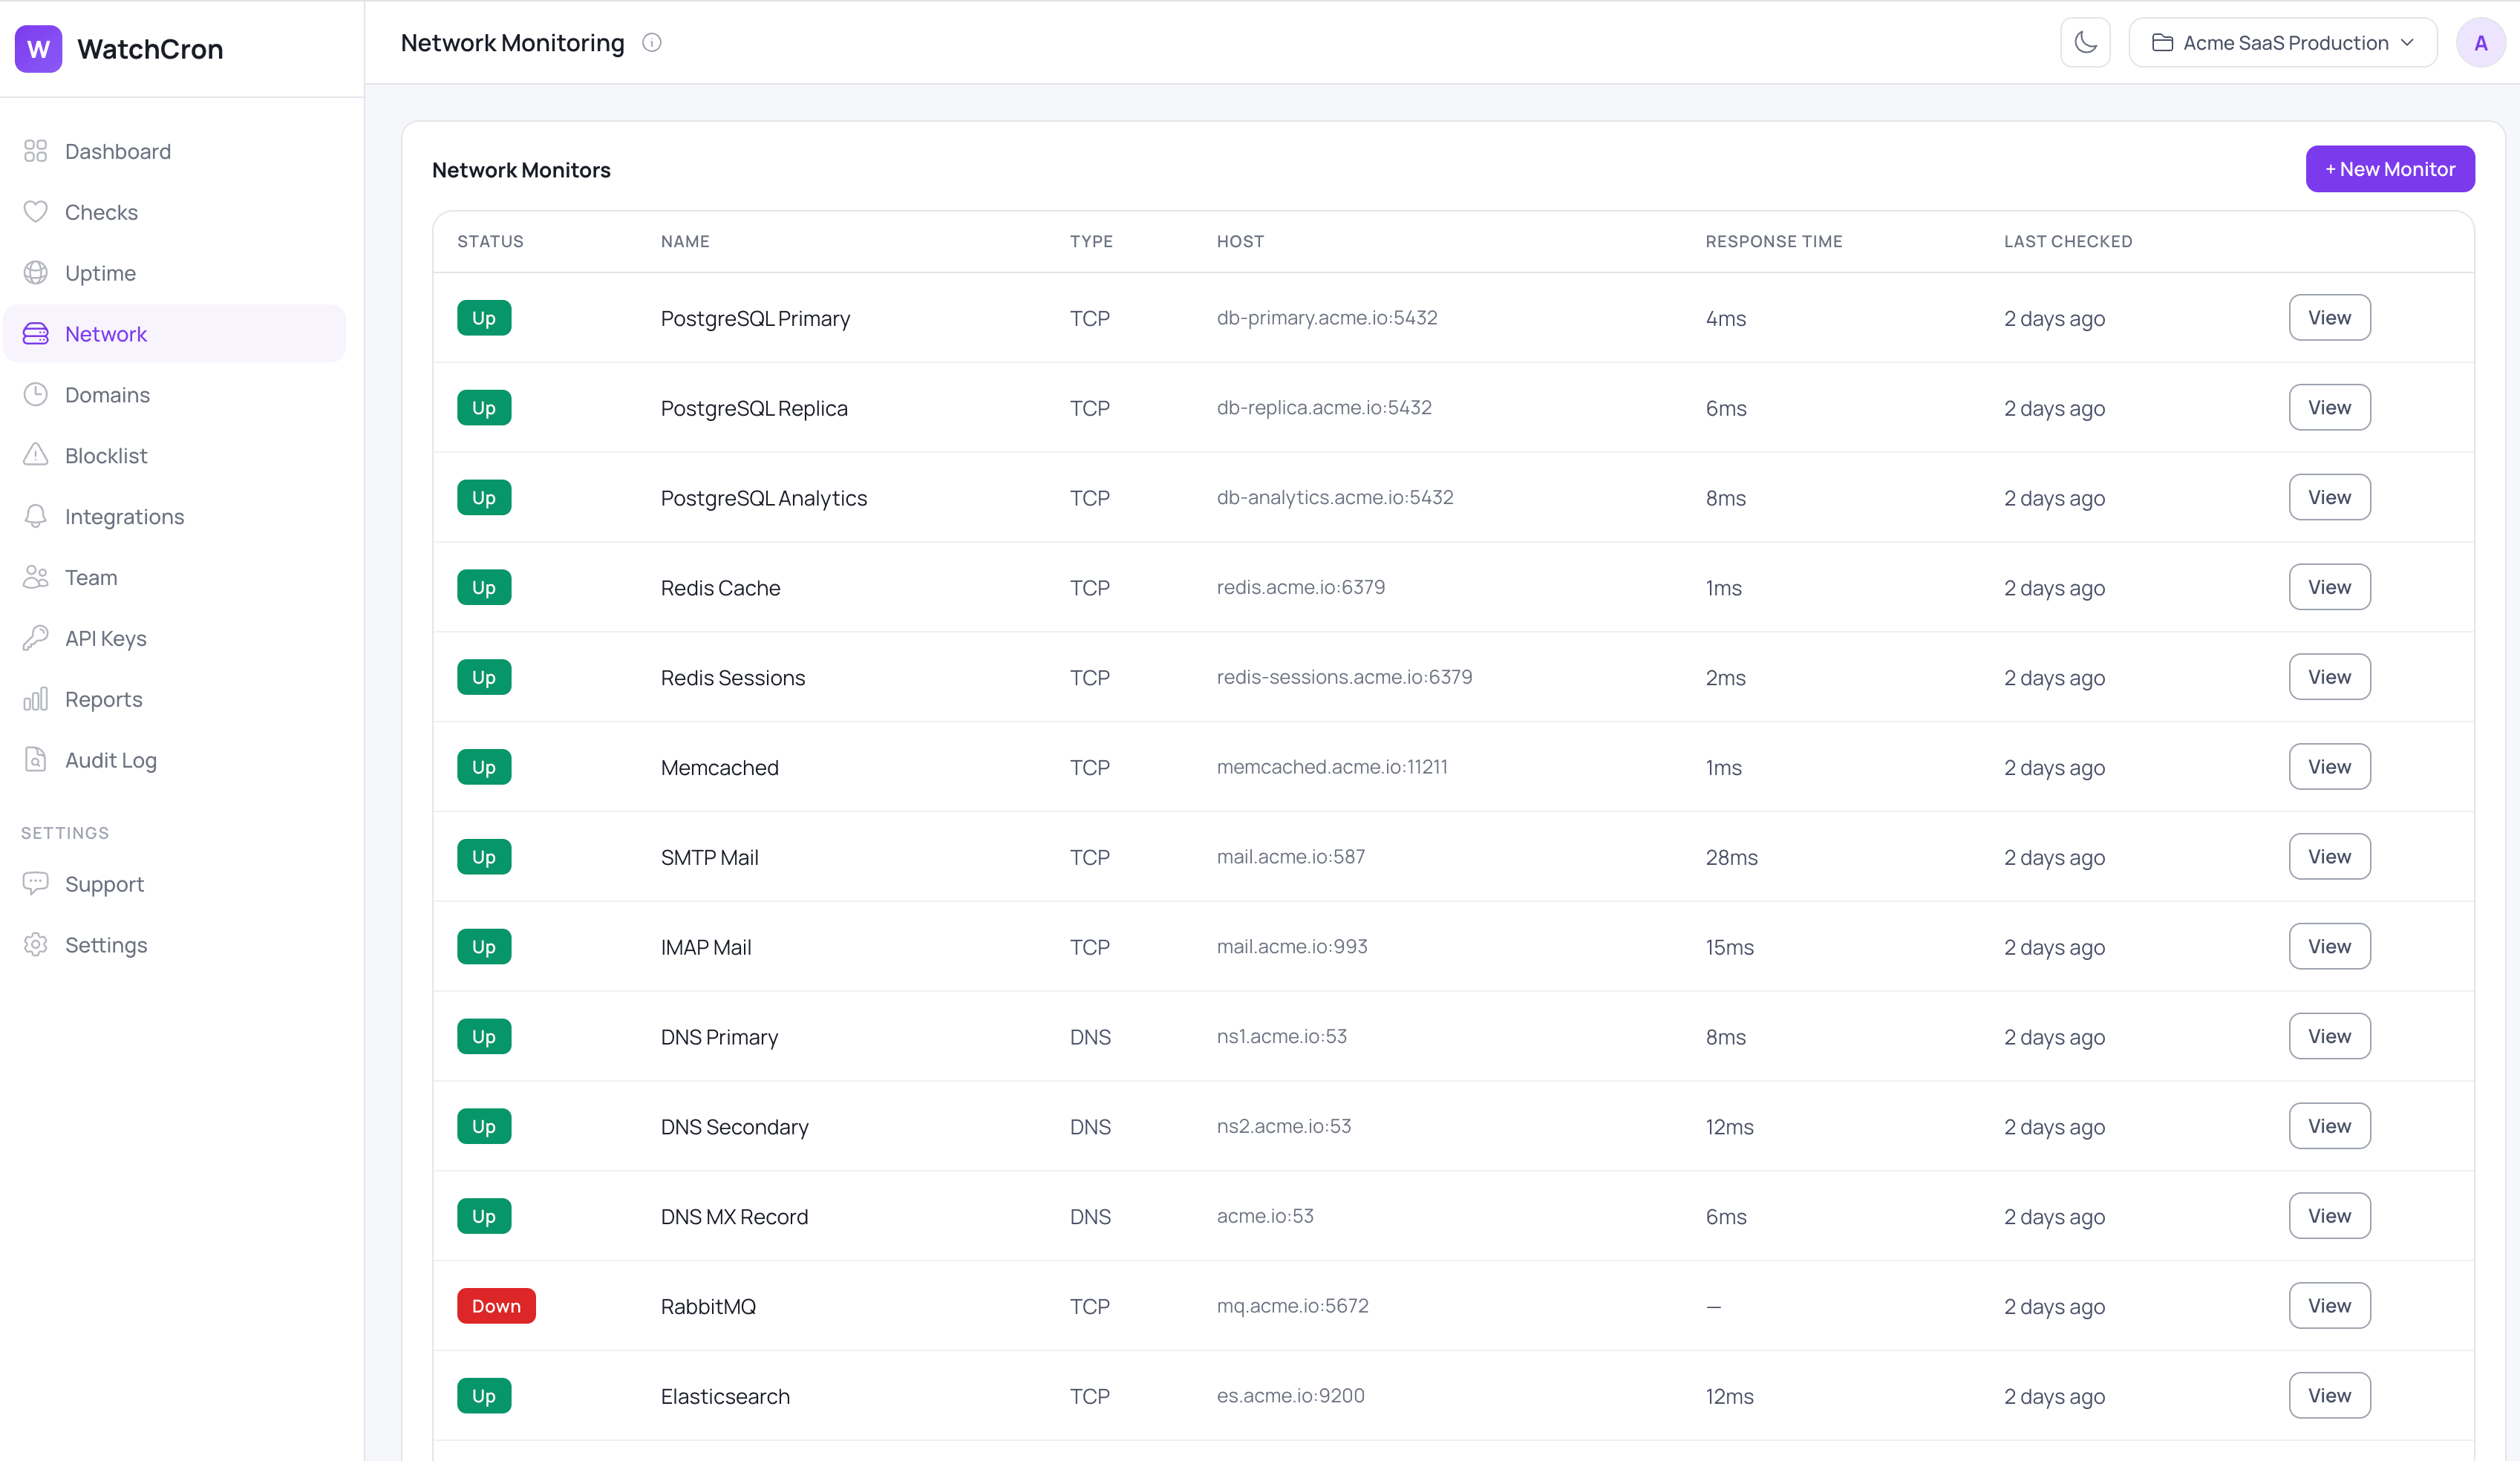View the Memcached monitor

(x=2329, y=767)
